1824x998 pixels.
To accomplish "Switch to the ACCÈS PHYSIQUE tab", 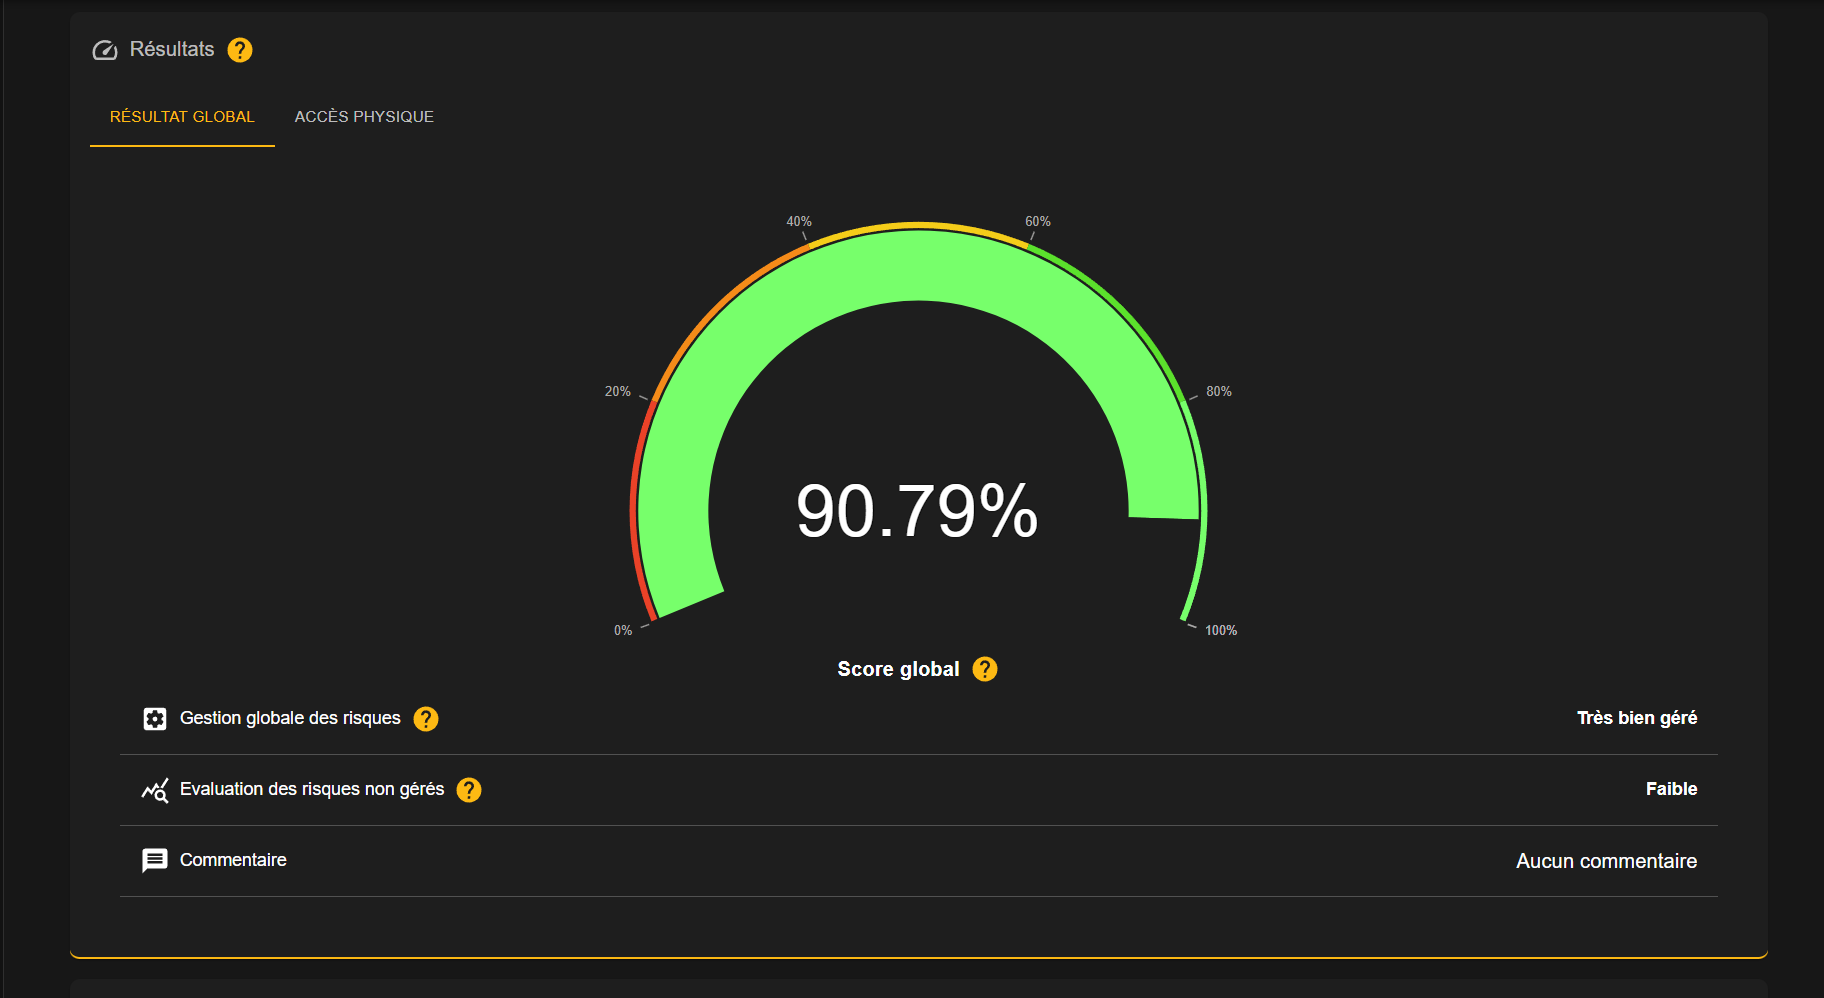I will [x=364, y=117].
